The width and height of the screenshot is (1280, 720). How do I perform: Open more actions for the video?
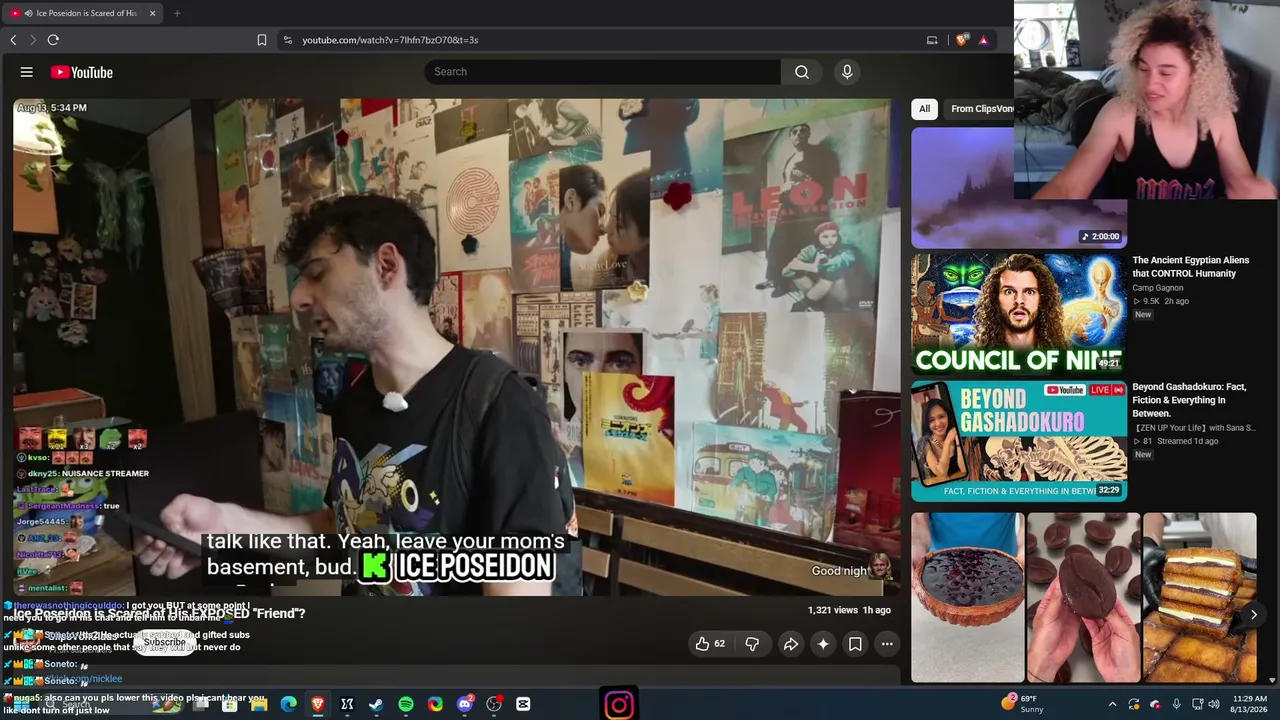pyautogui.click(x=887, y=644)
